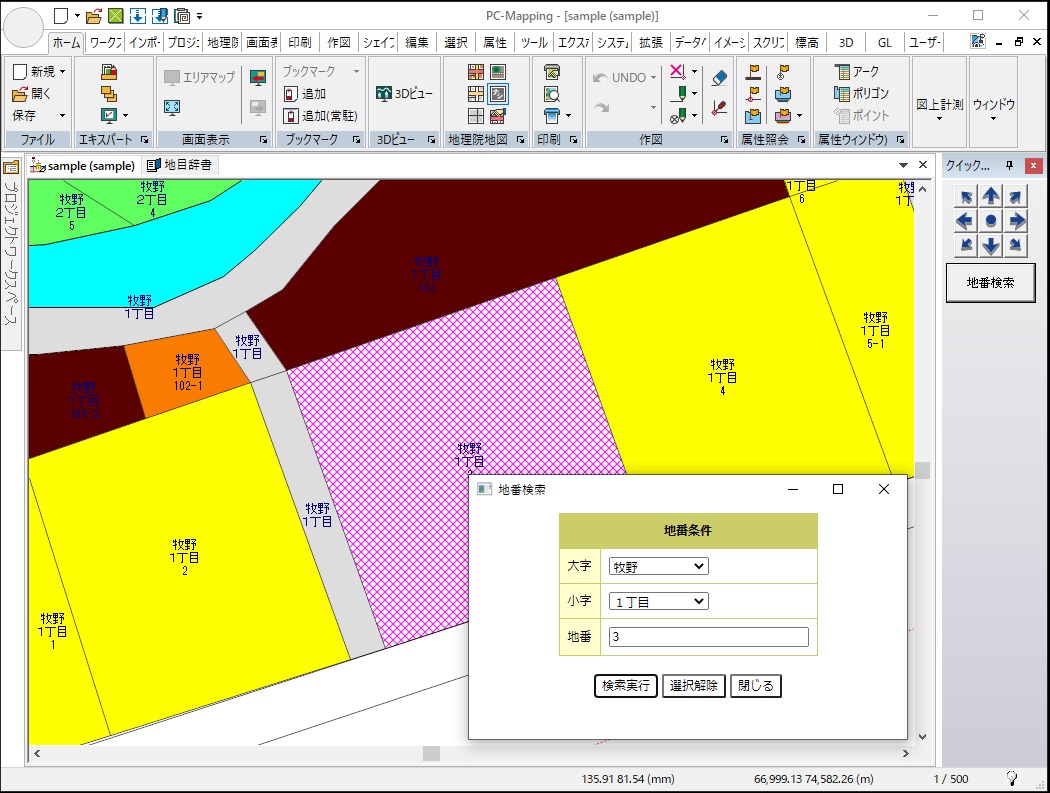The image size is (1050, 793).
Task: Expand the 保存 dropdown arrow
Action: point(62,116)
